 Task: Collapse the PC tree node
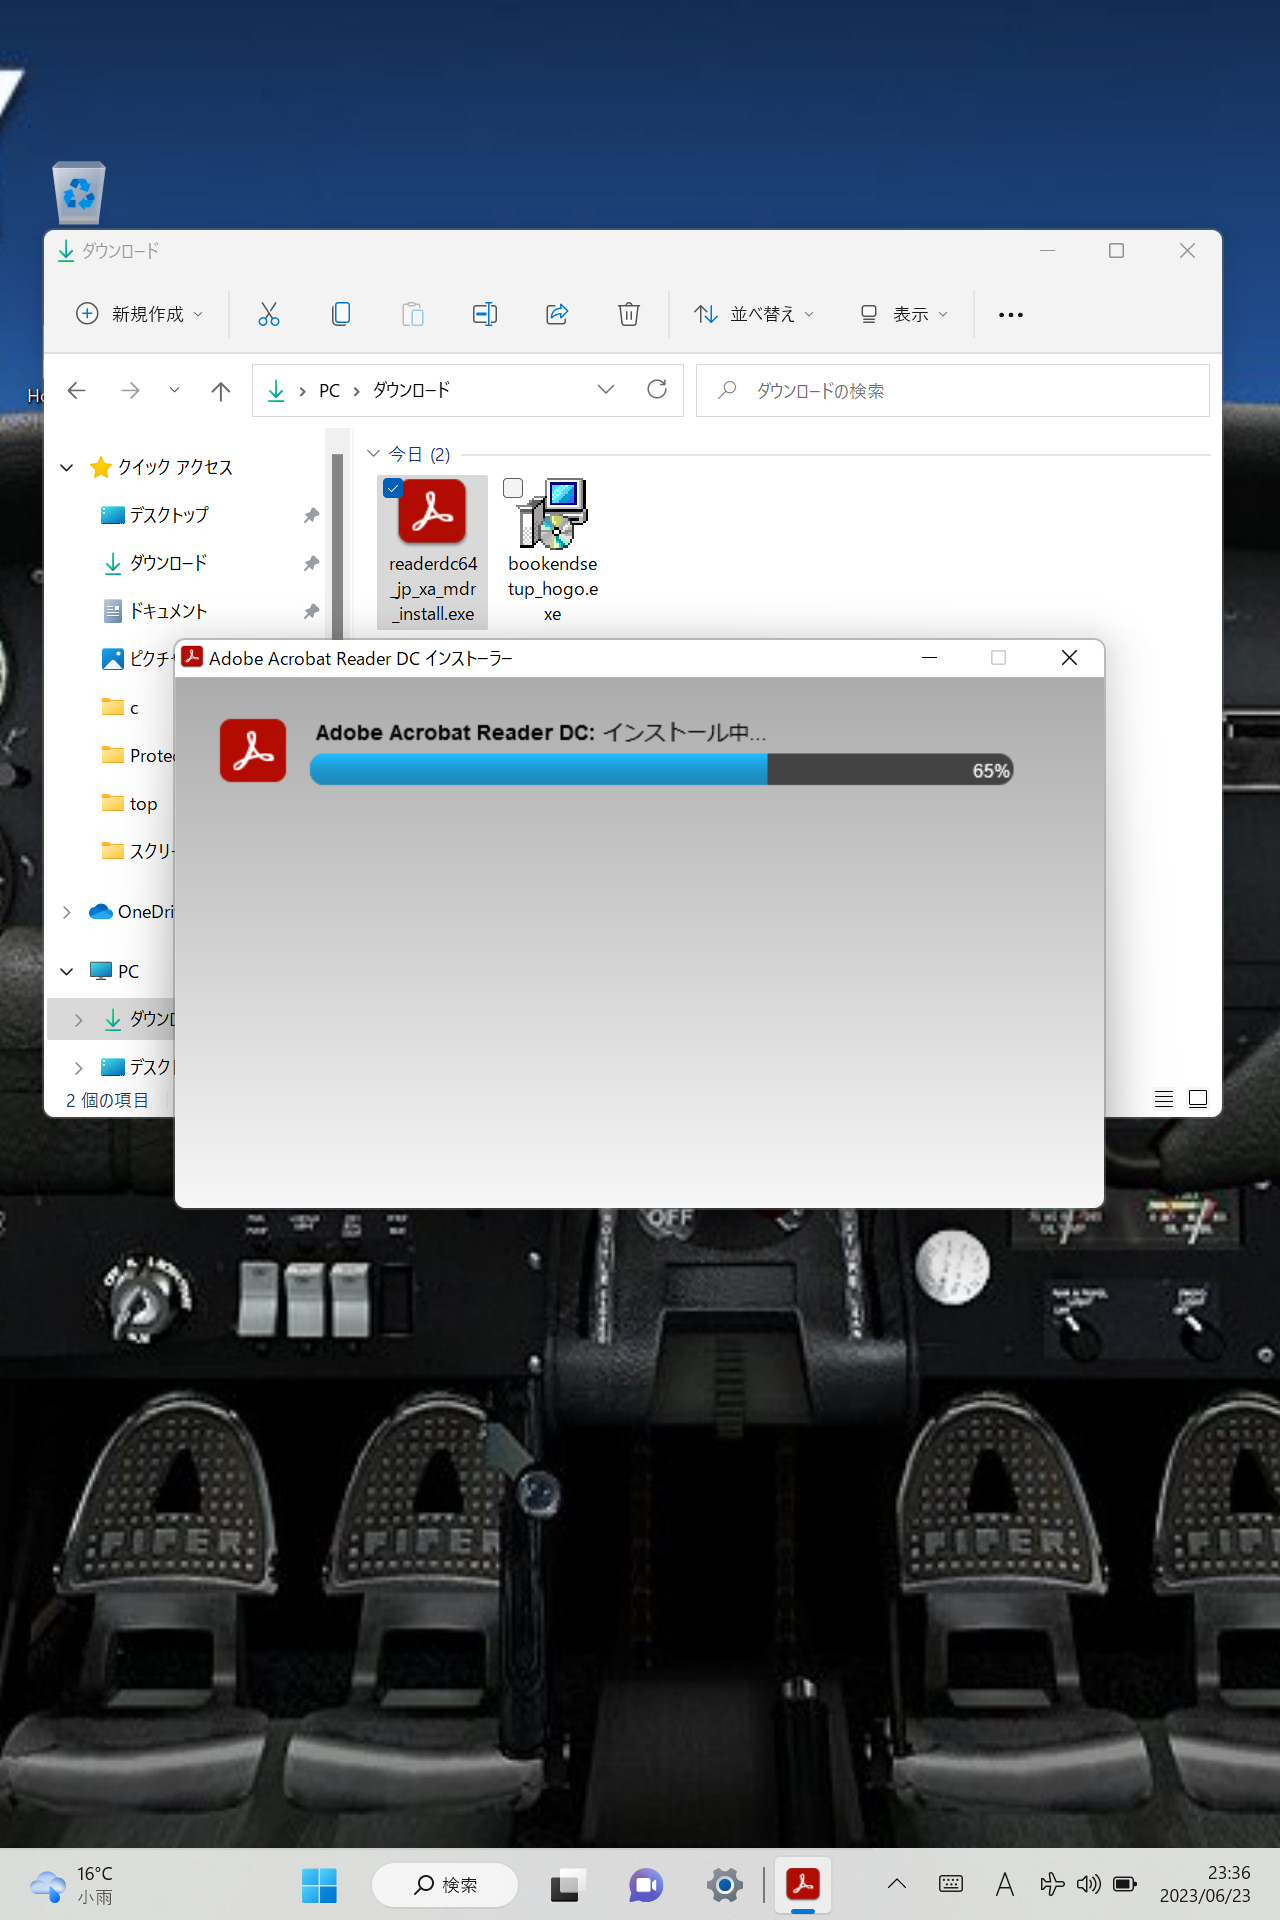click(67, 971)
